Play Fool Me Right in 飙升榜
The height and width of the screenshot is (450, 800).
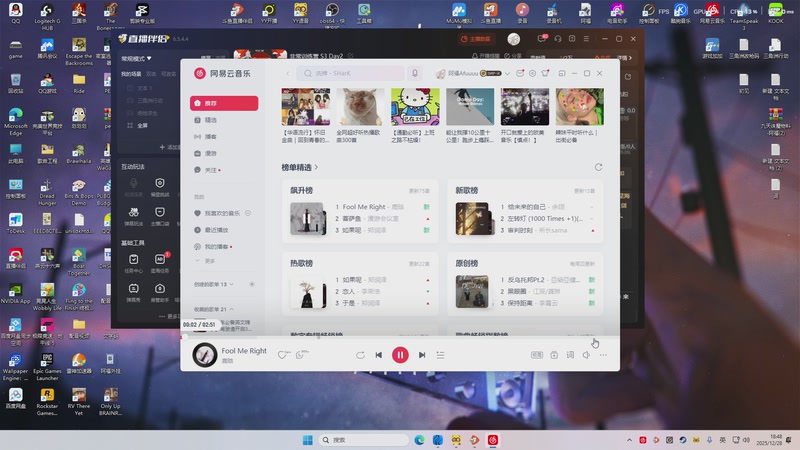click(x=364, y=207)
